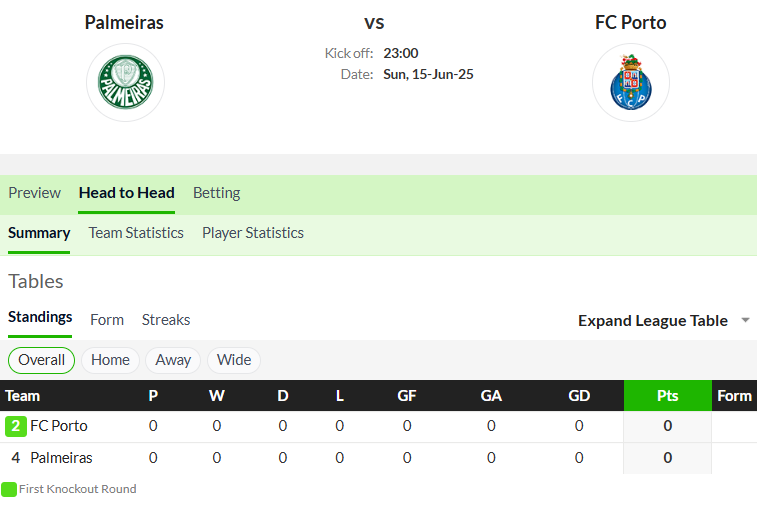Image resolution: width=758 pixels, height=505 pixels.
Task: Click the FC Porto team link in table
Action: coord(59,426)
